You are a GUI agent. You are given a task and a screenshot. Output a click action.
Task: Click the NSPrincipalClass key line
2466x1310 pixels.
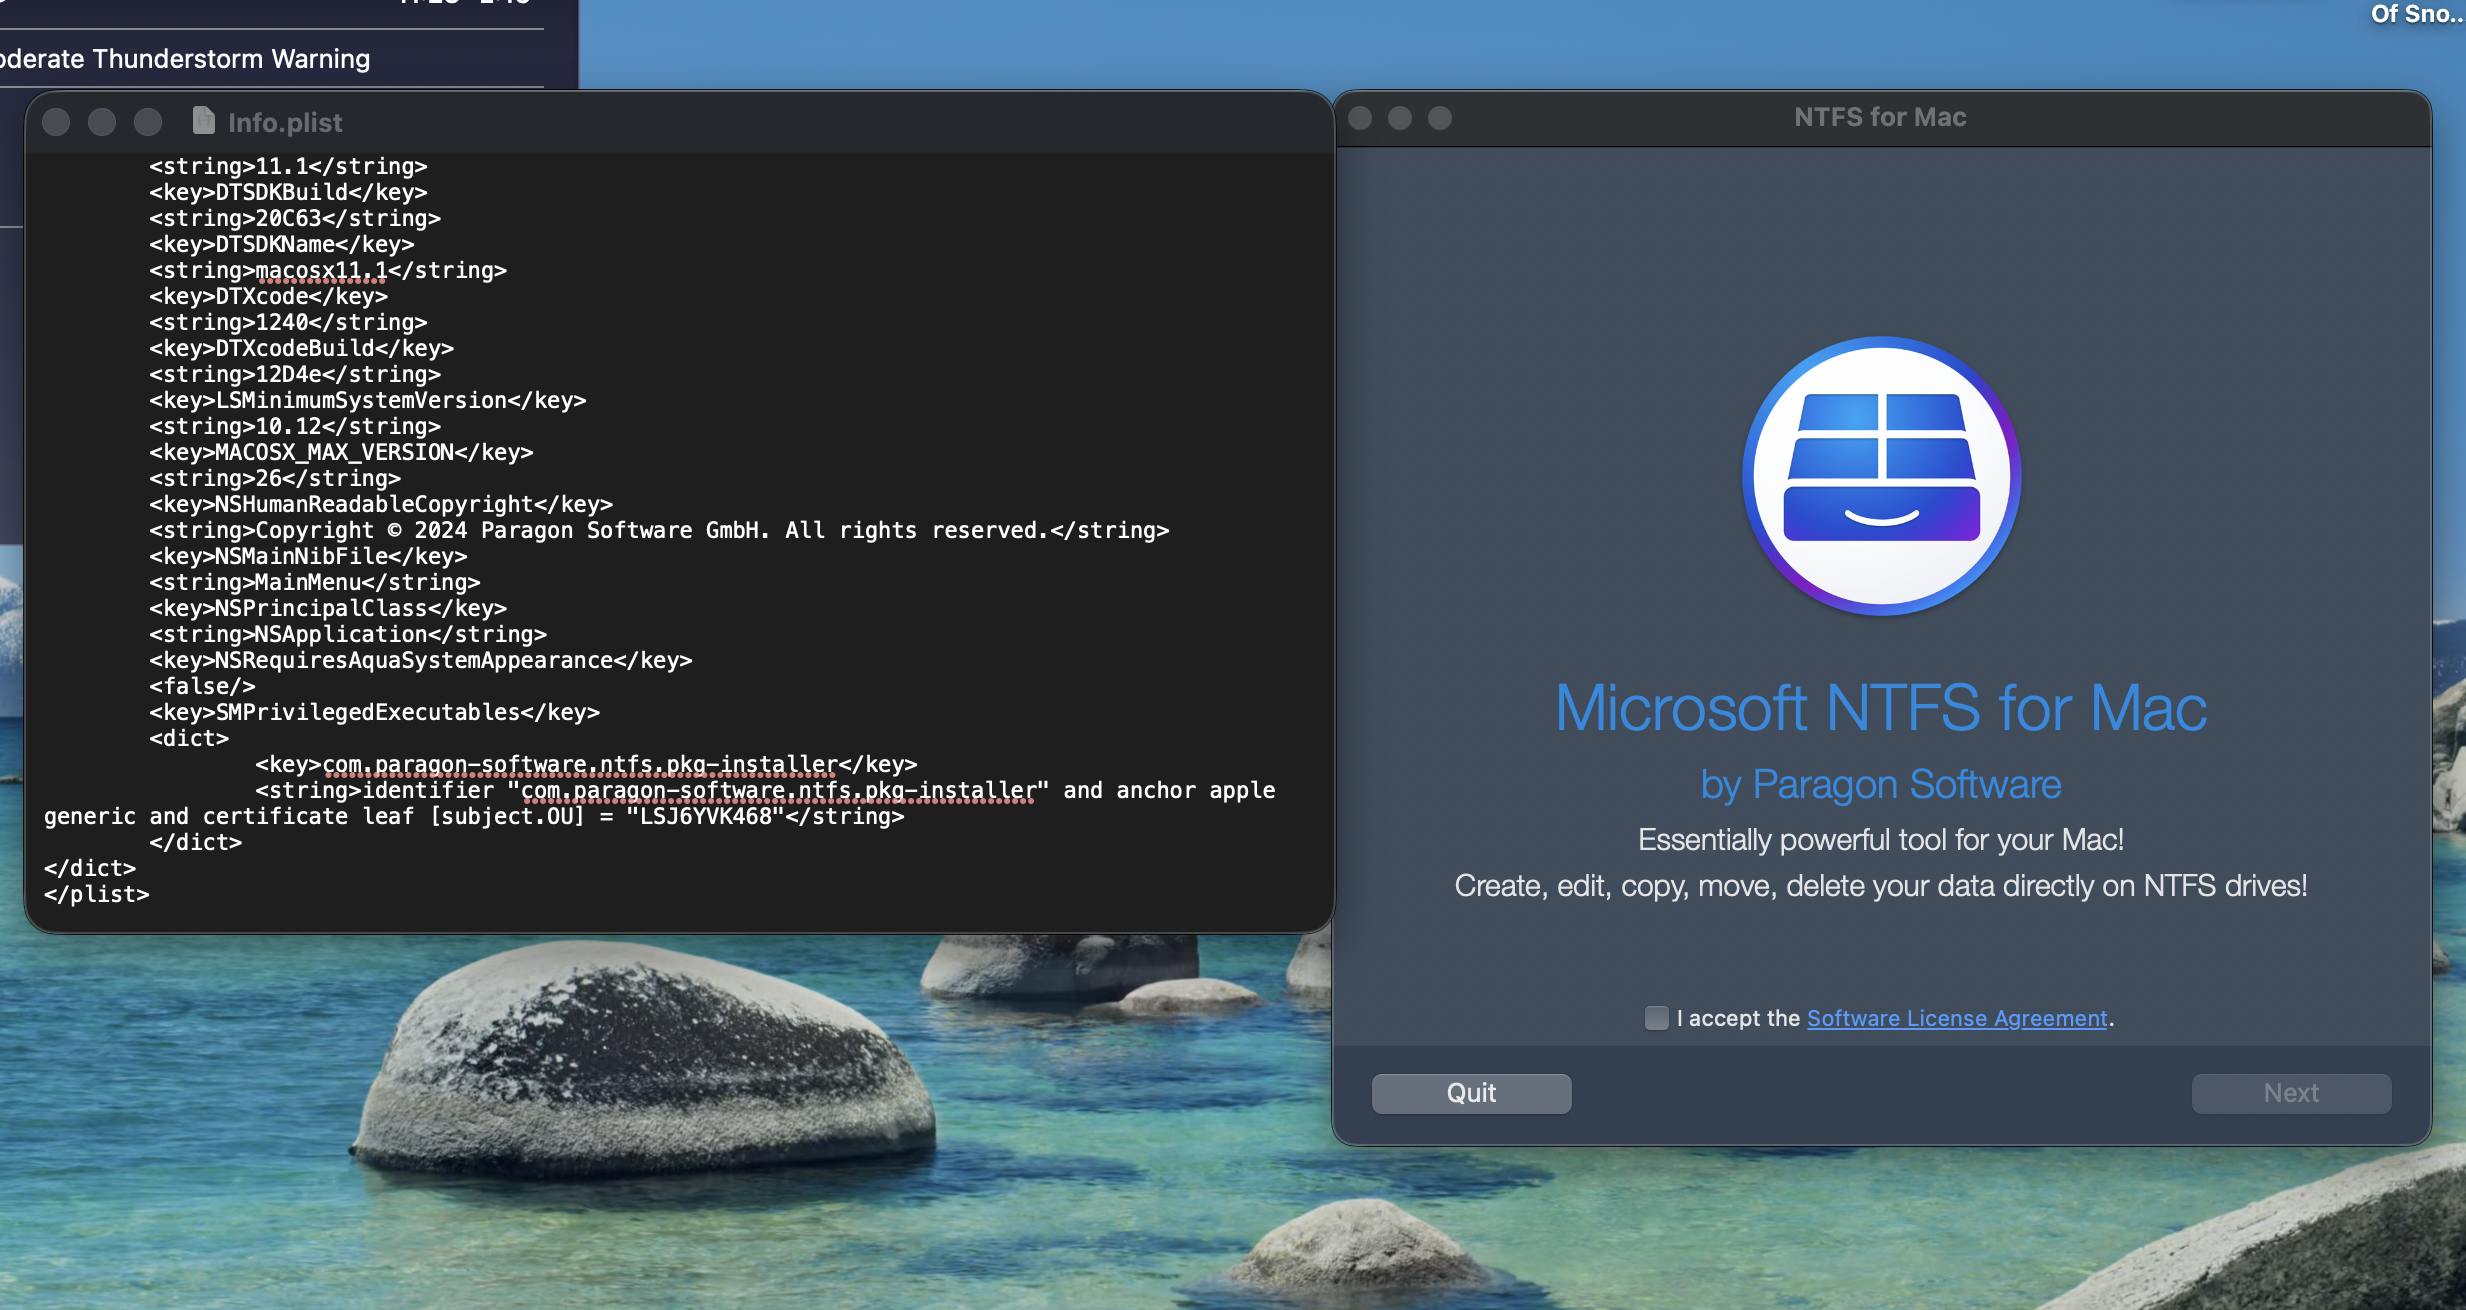pos(328,608)
